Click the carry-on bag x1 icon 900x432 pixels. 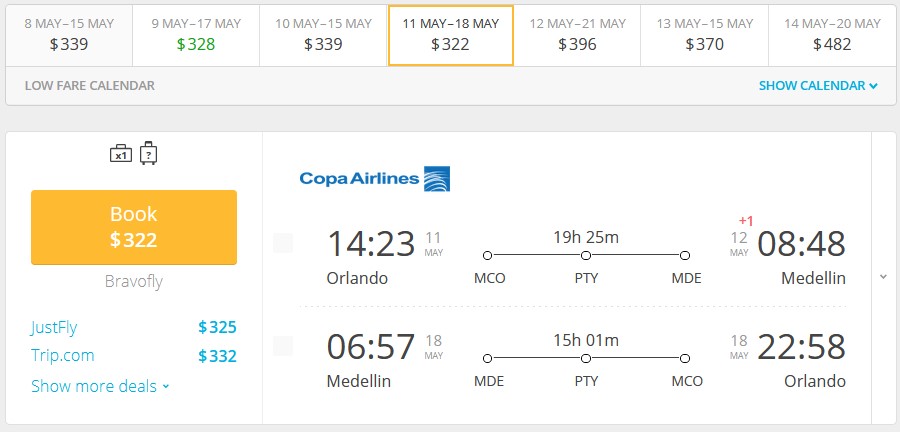pyautogui.click(x=121, y=154)
